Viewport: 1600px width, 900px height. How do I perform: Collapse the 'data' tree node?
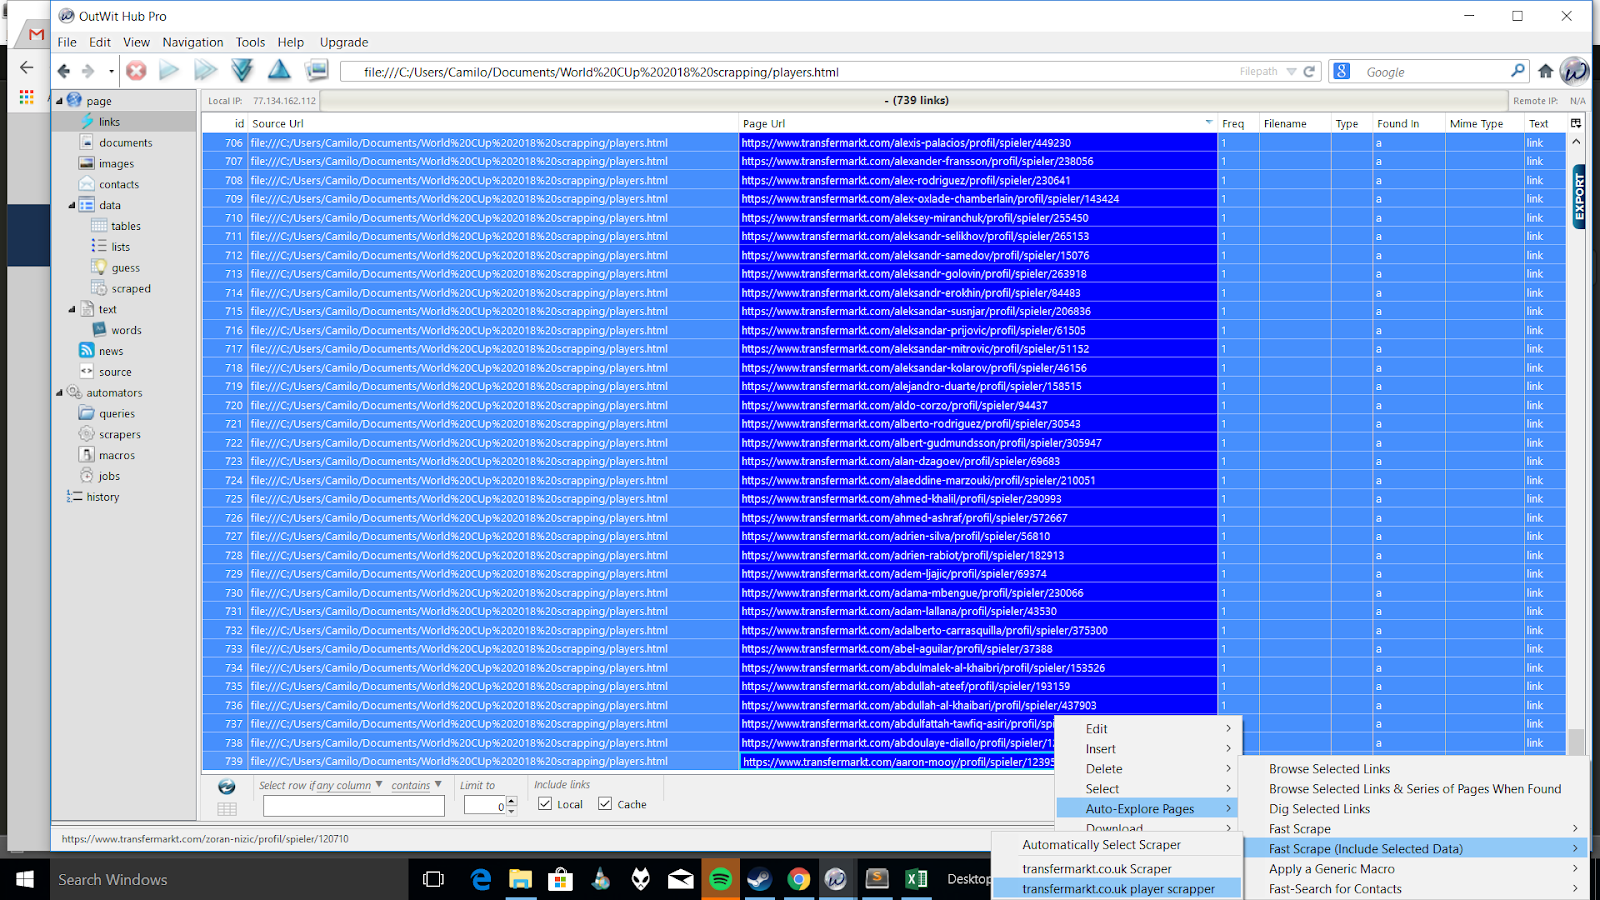click(x=72, y=205)
